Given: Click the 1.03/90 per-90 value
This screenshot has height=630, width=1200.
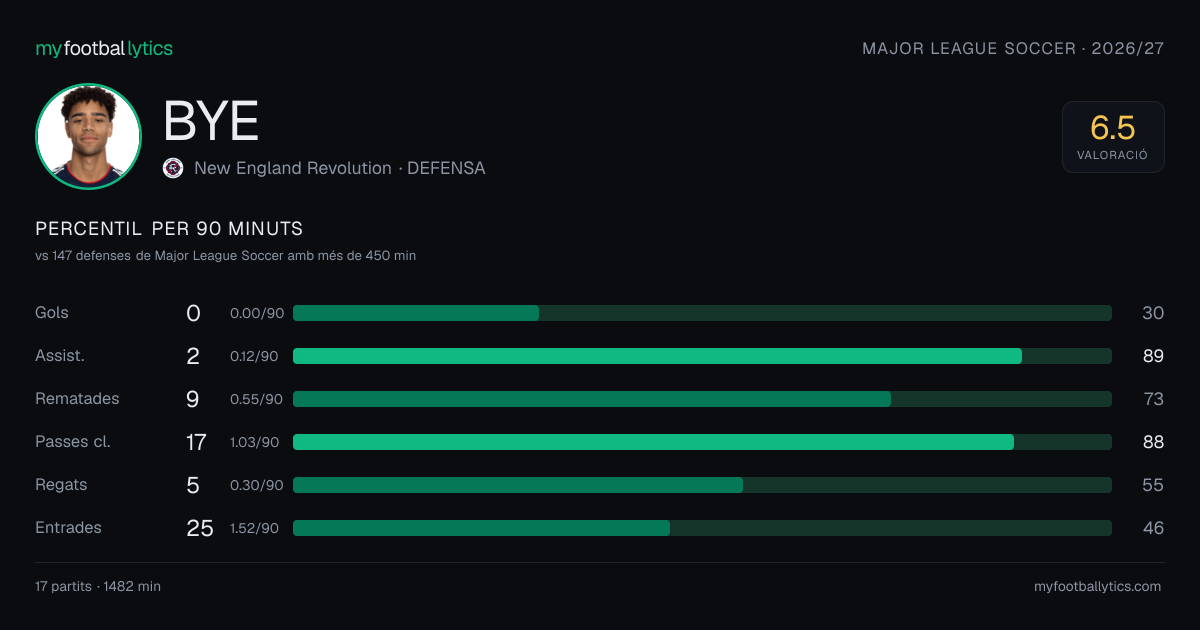Looking at the screenshot, I should coord(255,442).
